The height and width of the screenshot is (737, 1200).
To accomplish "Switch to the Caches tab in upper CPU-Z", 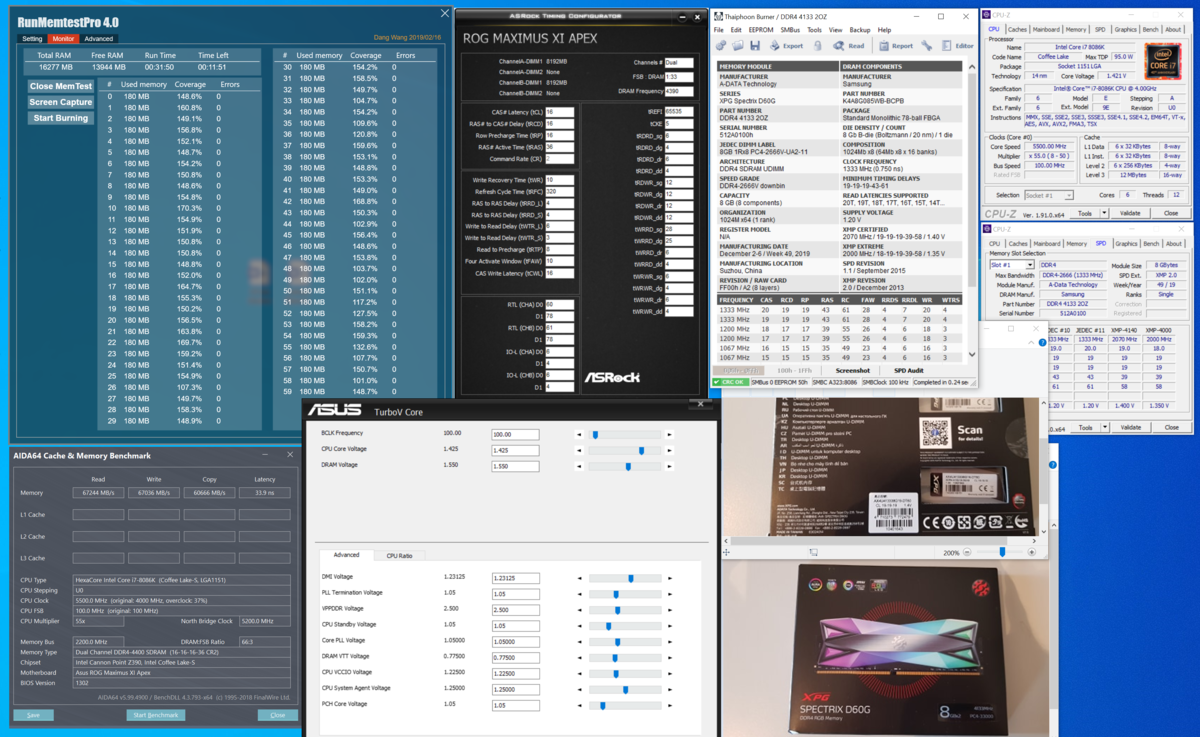I will tap(1018, 29).
